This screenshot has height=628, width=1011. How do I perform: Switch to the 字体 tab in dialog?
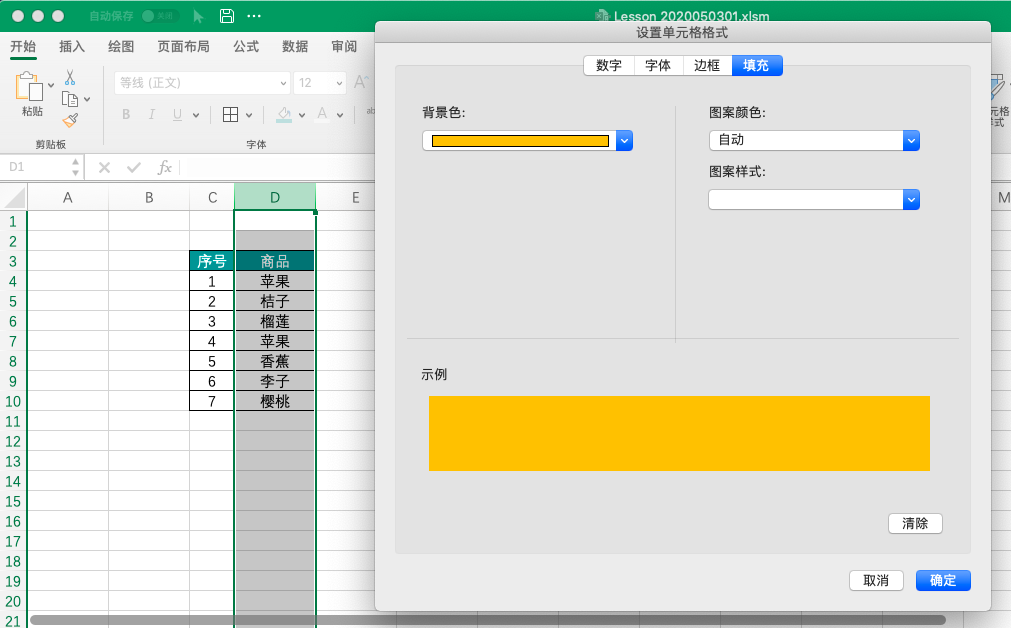click(x=658, y=65)
